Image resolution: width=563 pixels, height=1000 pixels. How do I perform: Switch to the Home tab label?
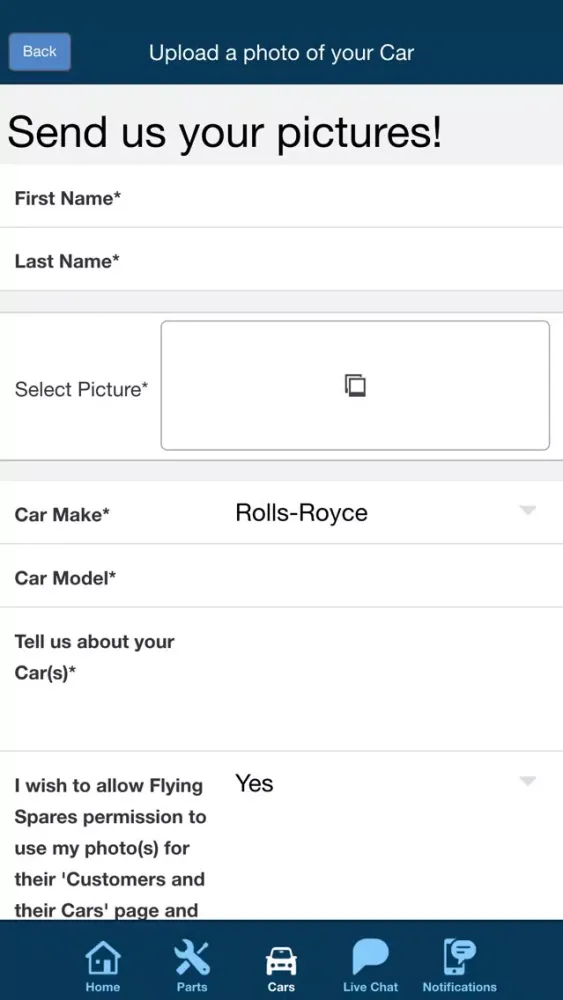(103, 987)
